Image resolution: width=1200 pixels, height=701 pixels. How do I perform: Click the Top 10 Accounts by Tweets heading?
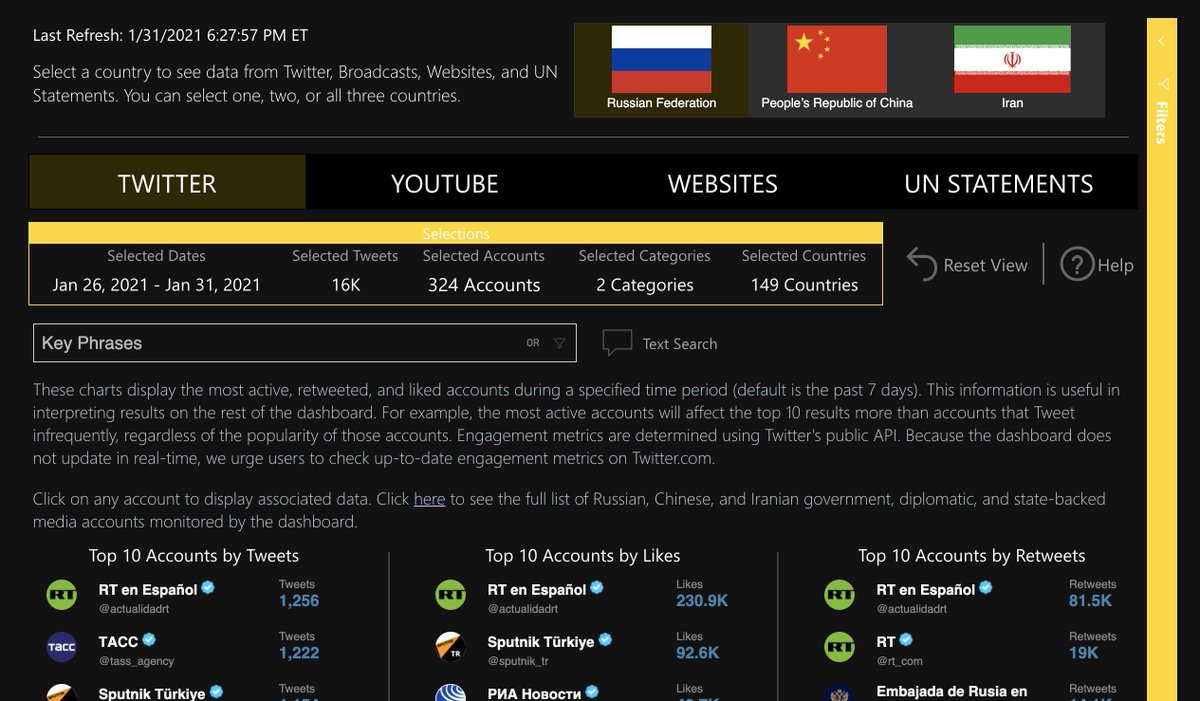pos(194,556)
